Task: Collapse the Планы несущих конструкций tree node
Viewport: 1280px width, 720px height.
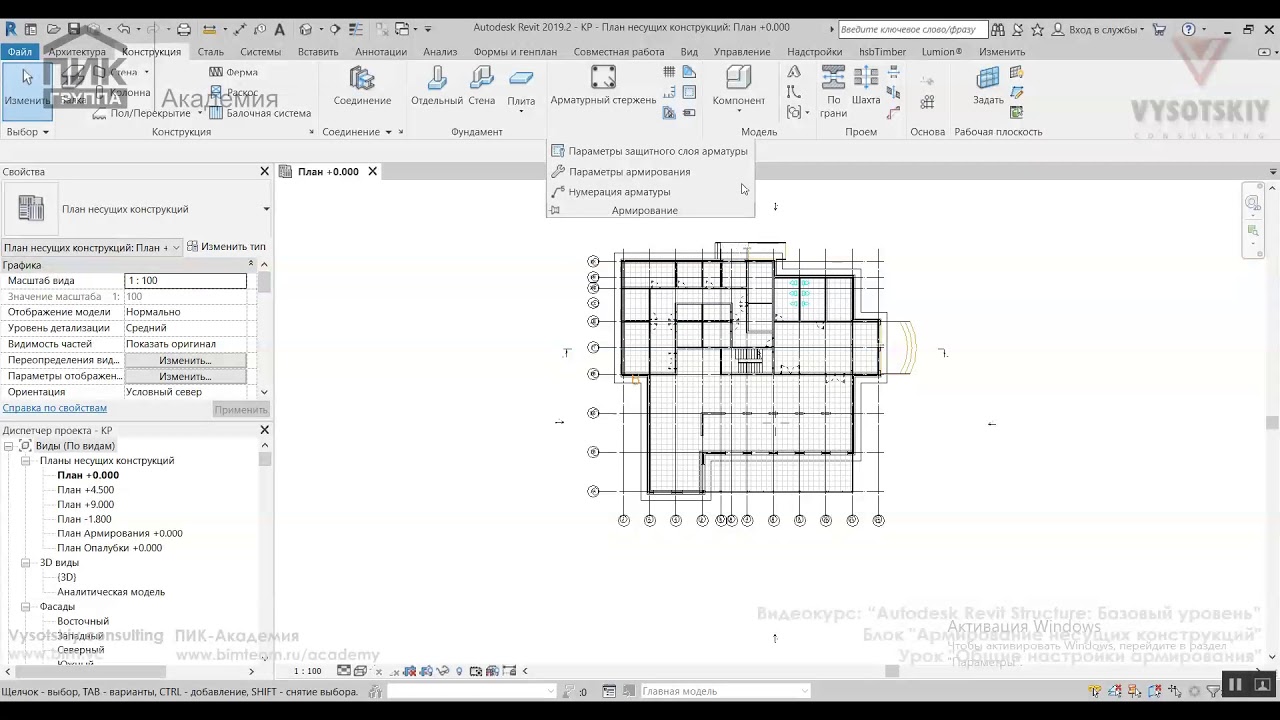Action: coord(27,461)
